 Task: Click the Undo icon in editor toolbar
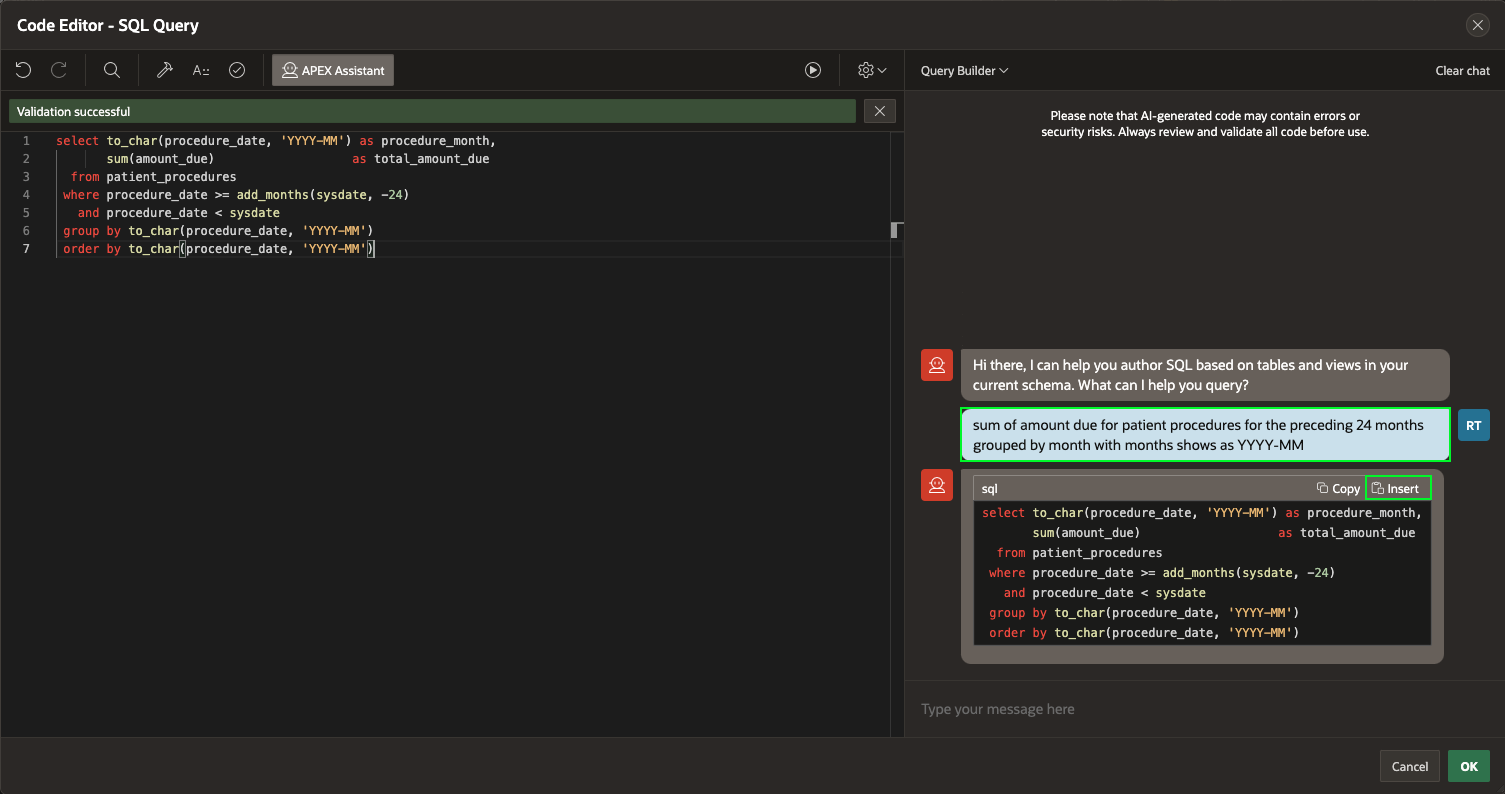23,70
